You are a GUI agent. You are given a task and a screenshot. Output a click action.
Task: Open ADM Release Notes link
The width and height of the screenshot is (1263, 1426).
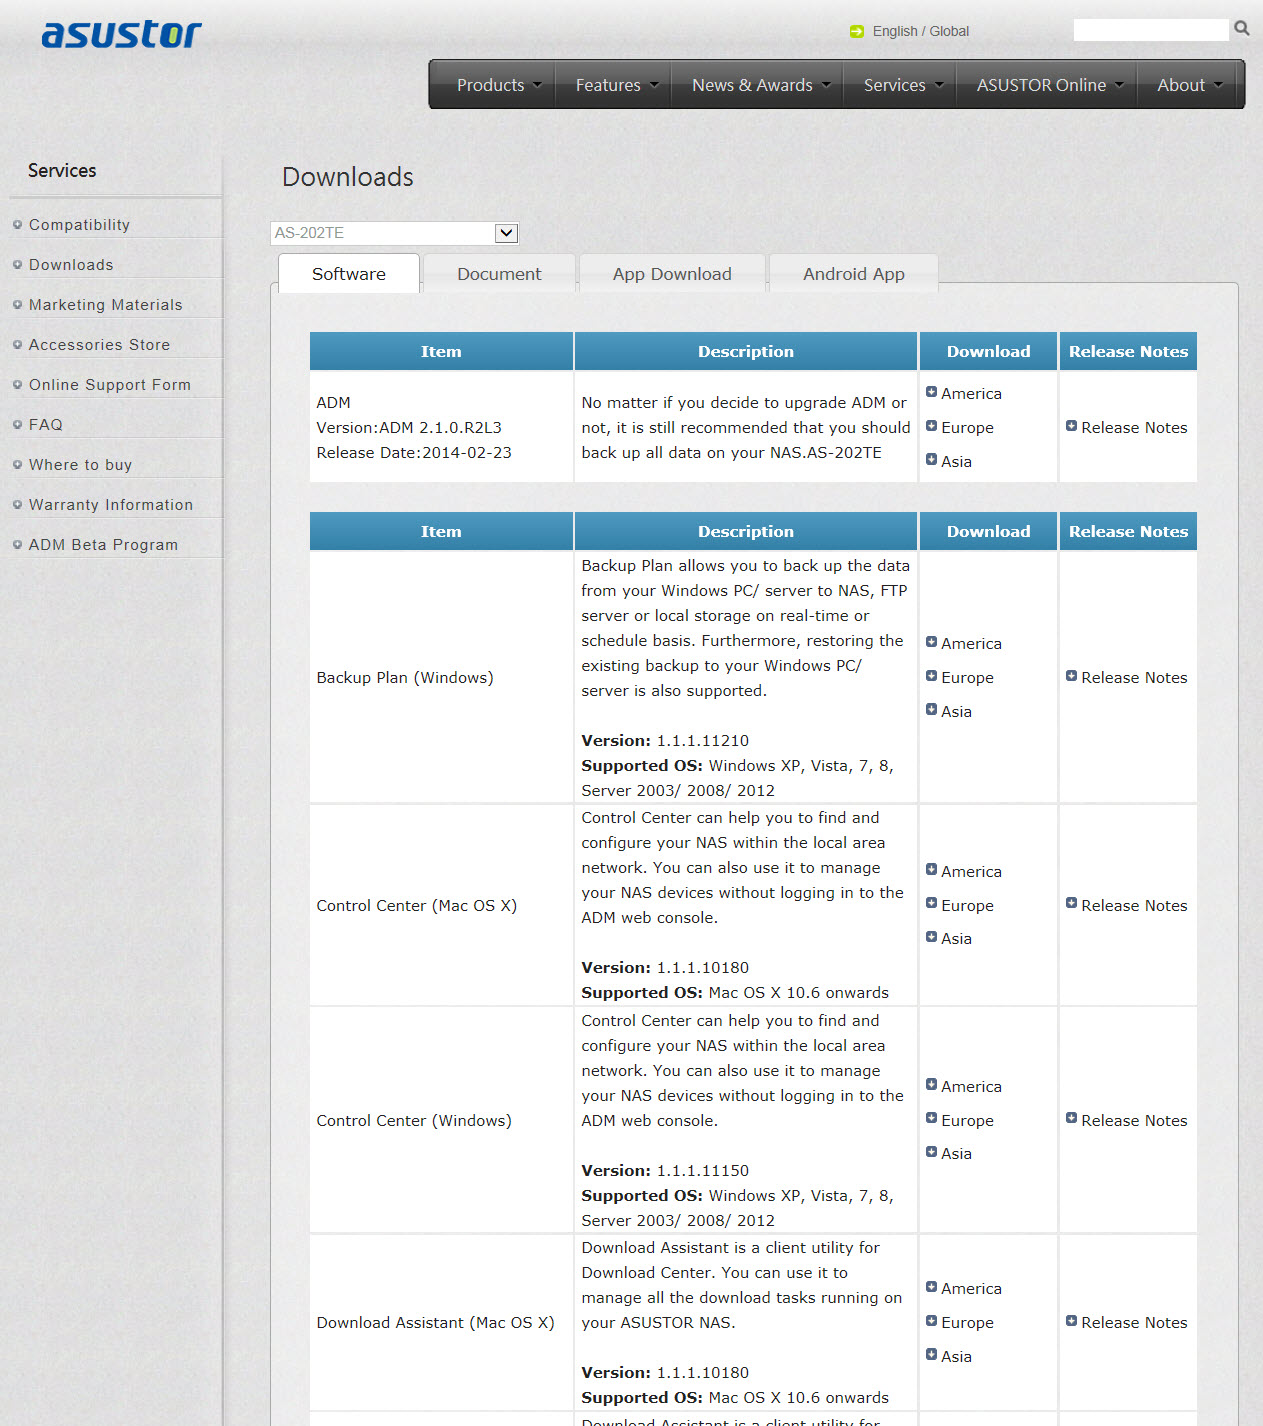[x=1134, y=428]
